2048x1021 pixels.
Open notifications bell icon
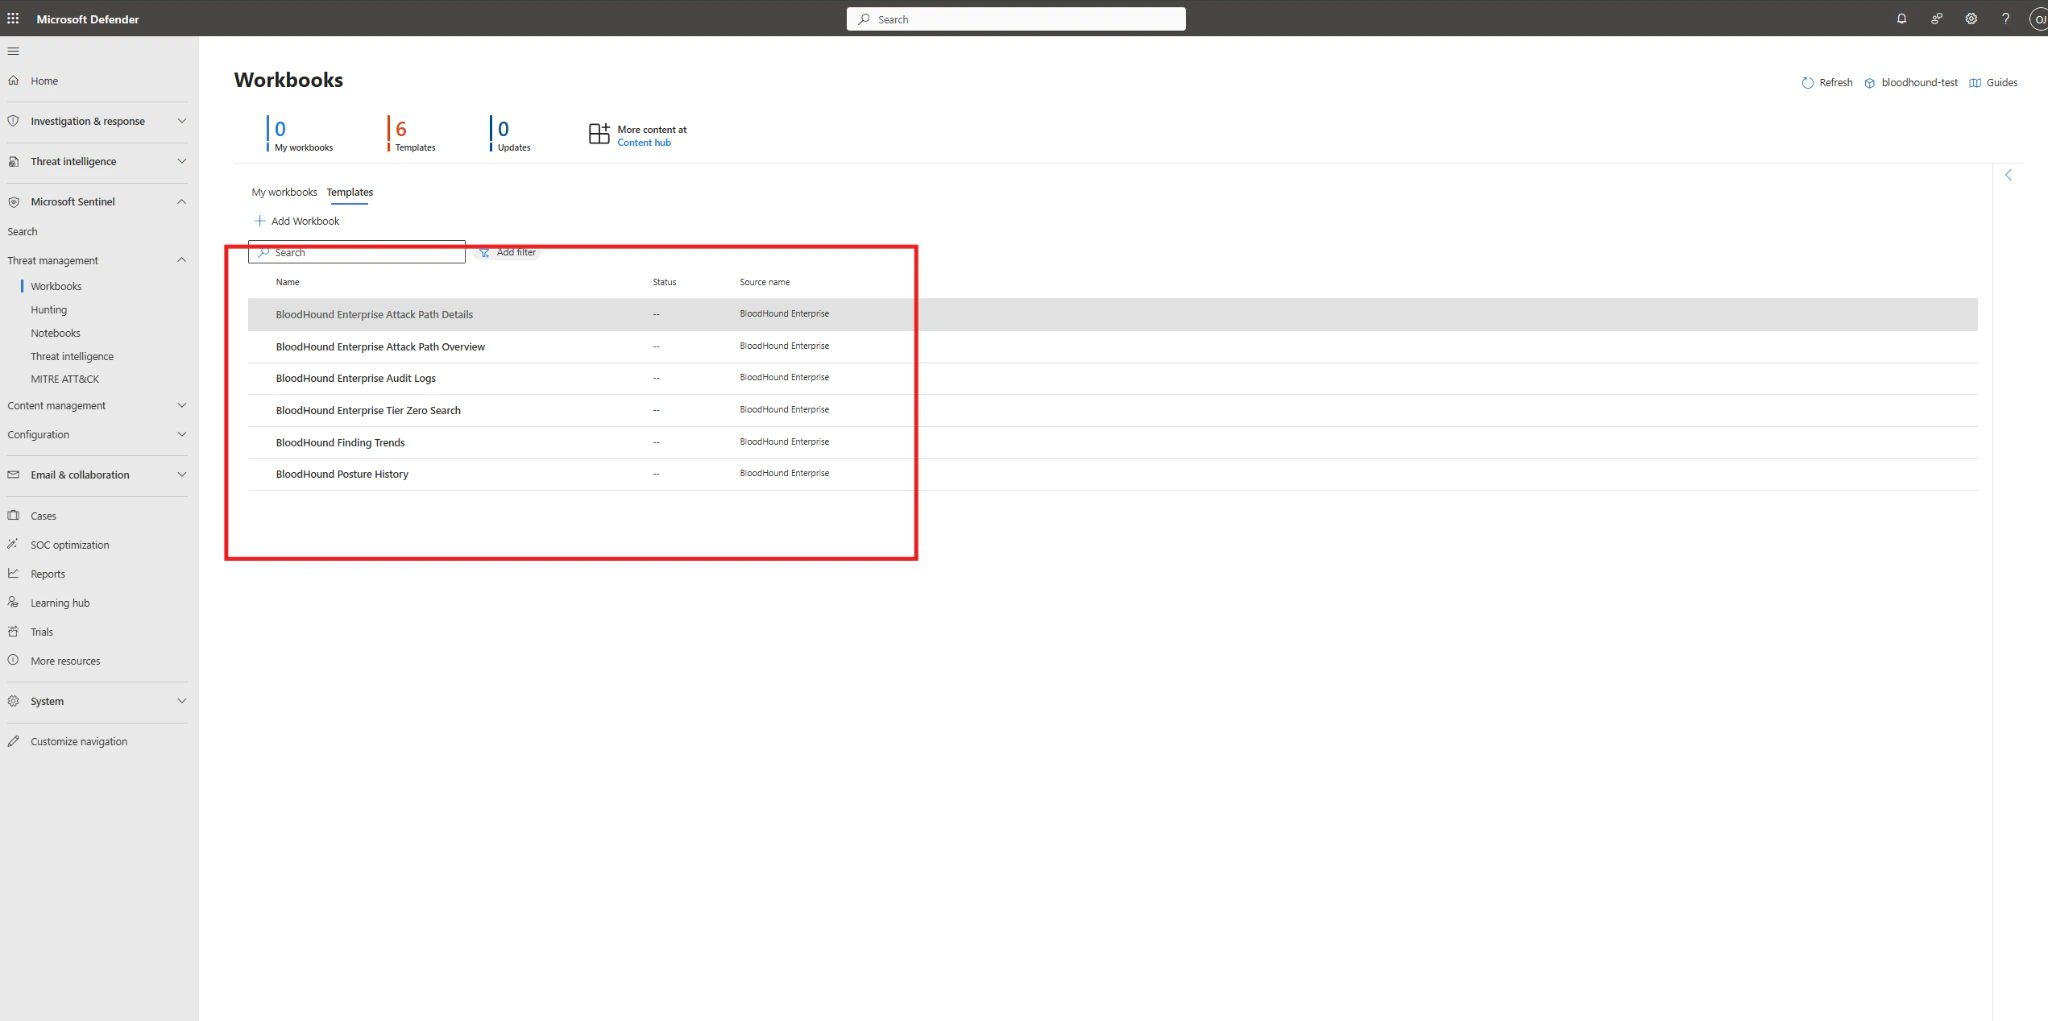tap(1901, 18)
